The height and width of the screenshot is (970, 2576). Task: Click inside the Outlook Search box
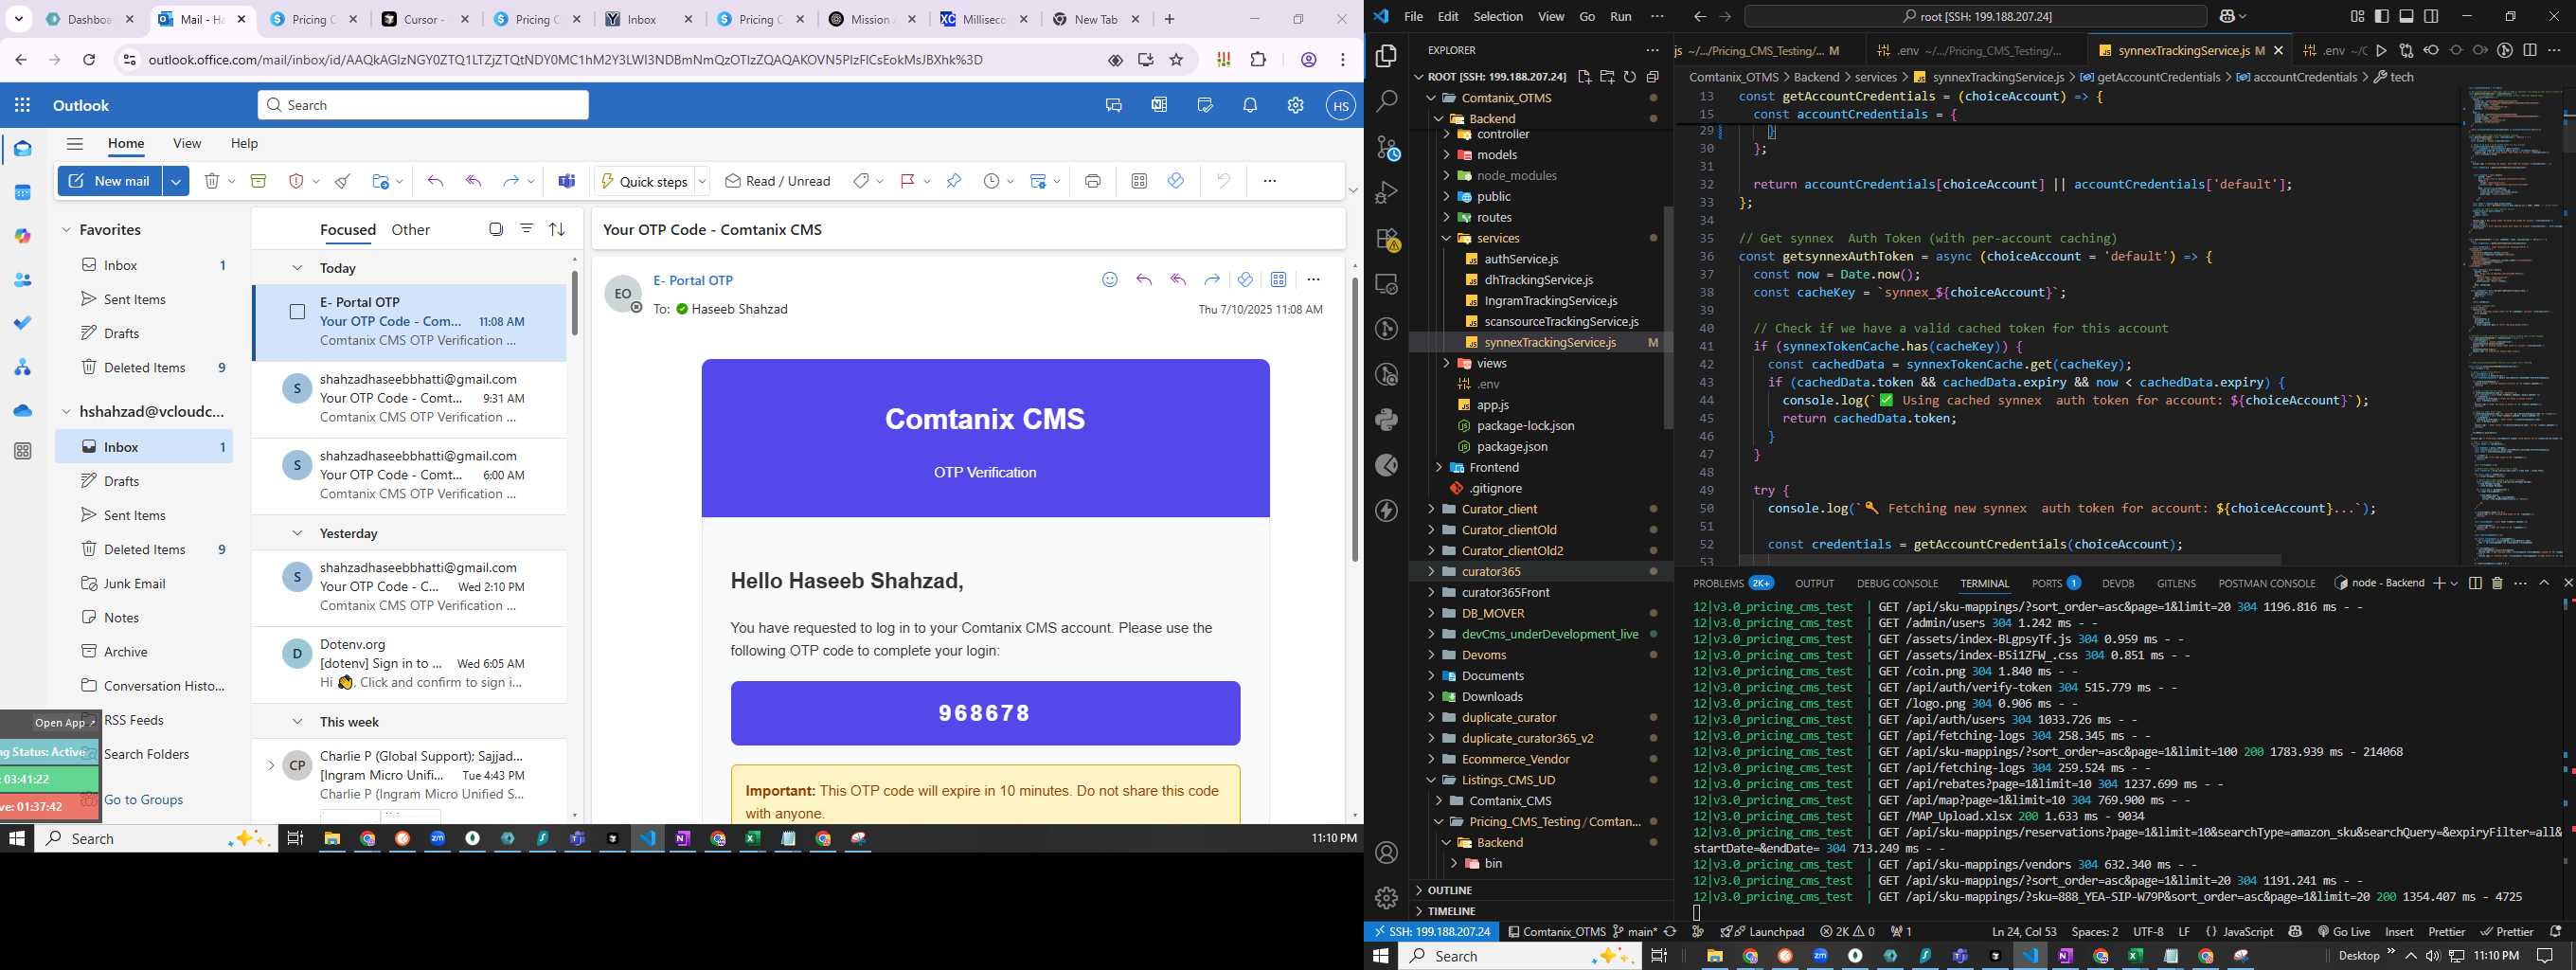[x=423, y=105]
